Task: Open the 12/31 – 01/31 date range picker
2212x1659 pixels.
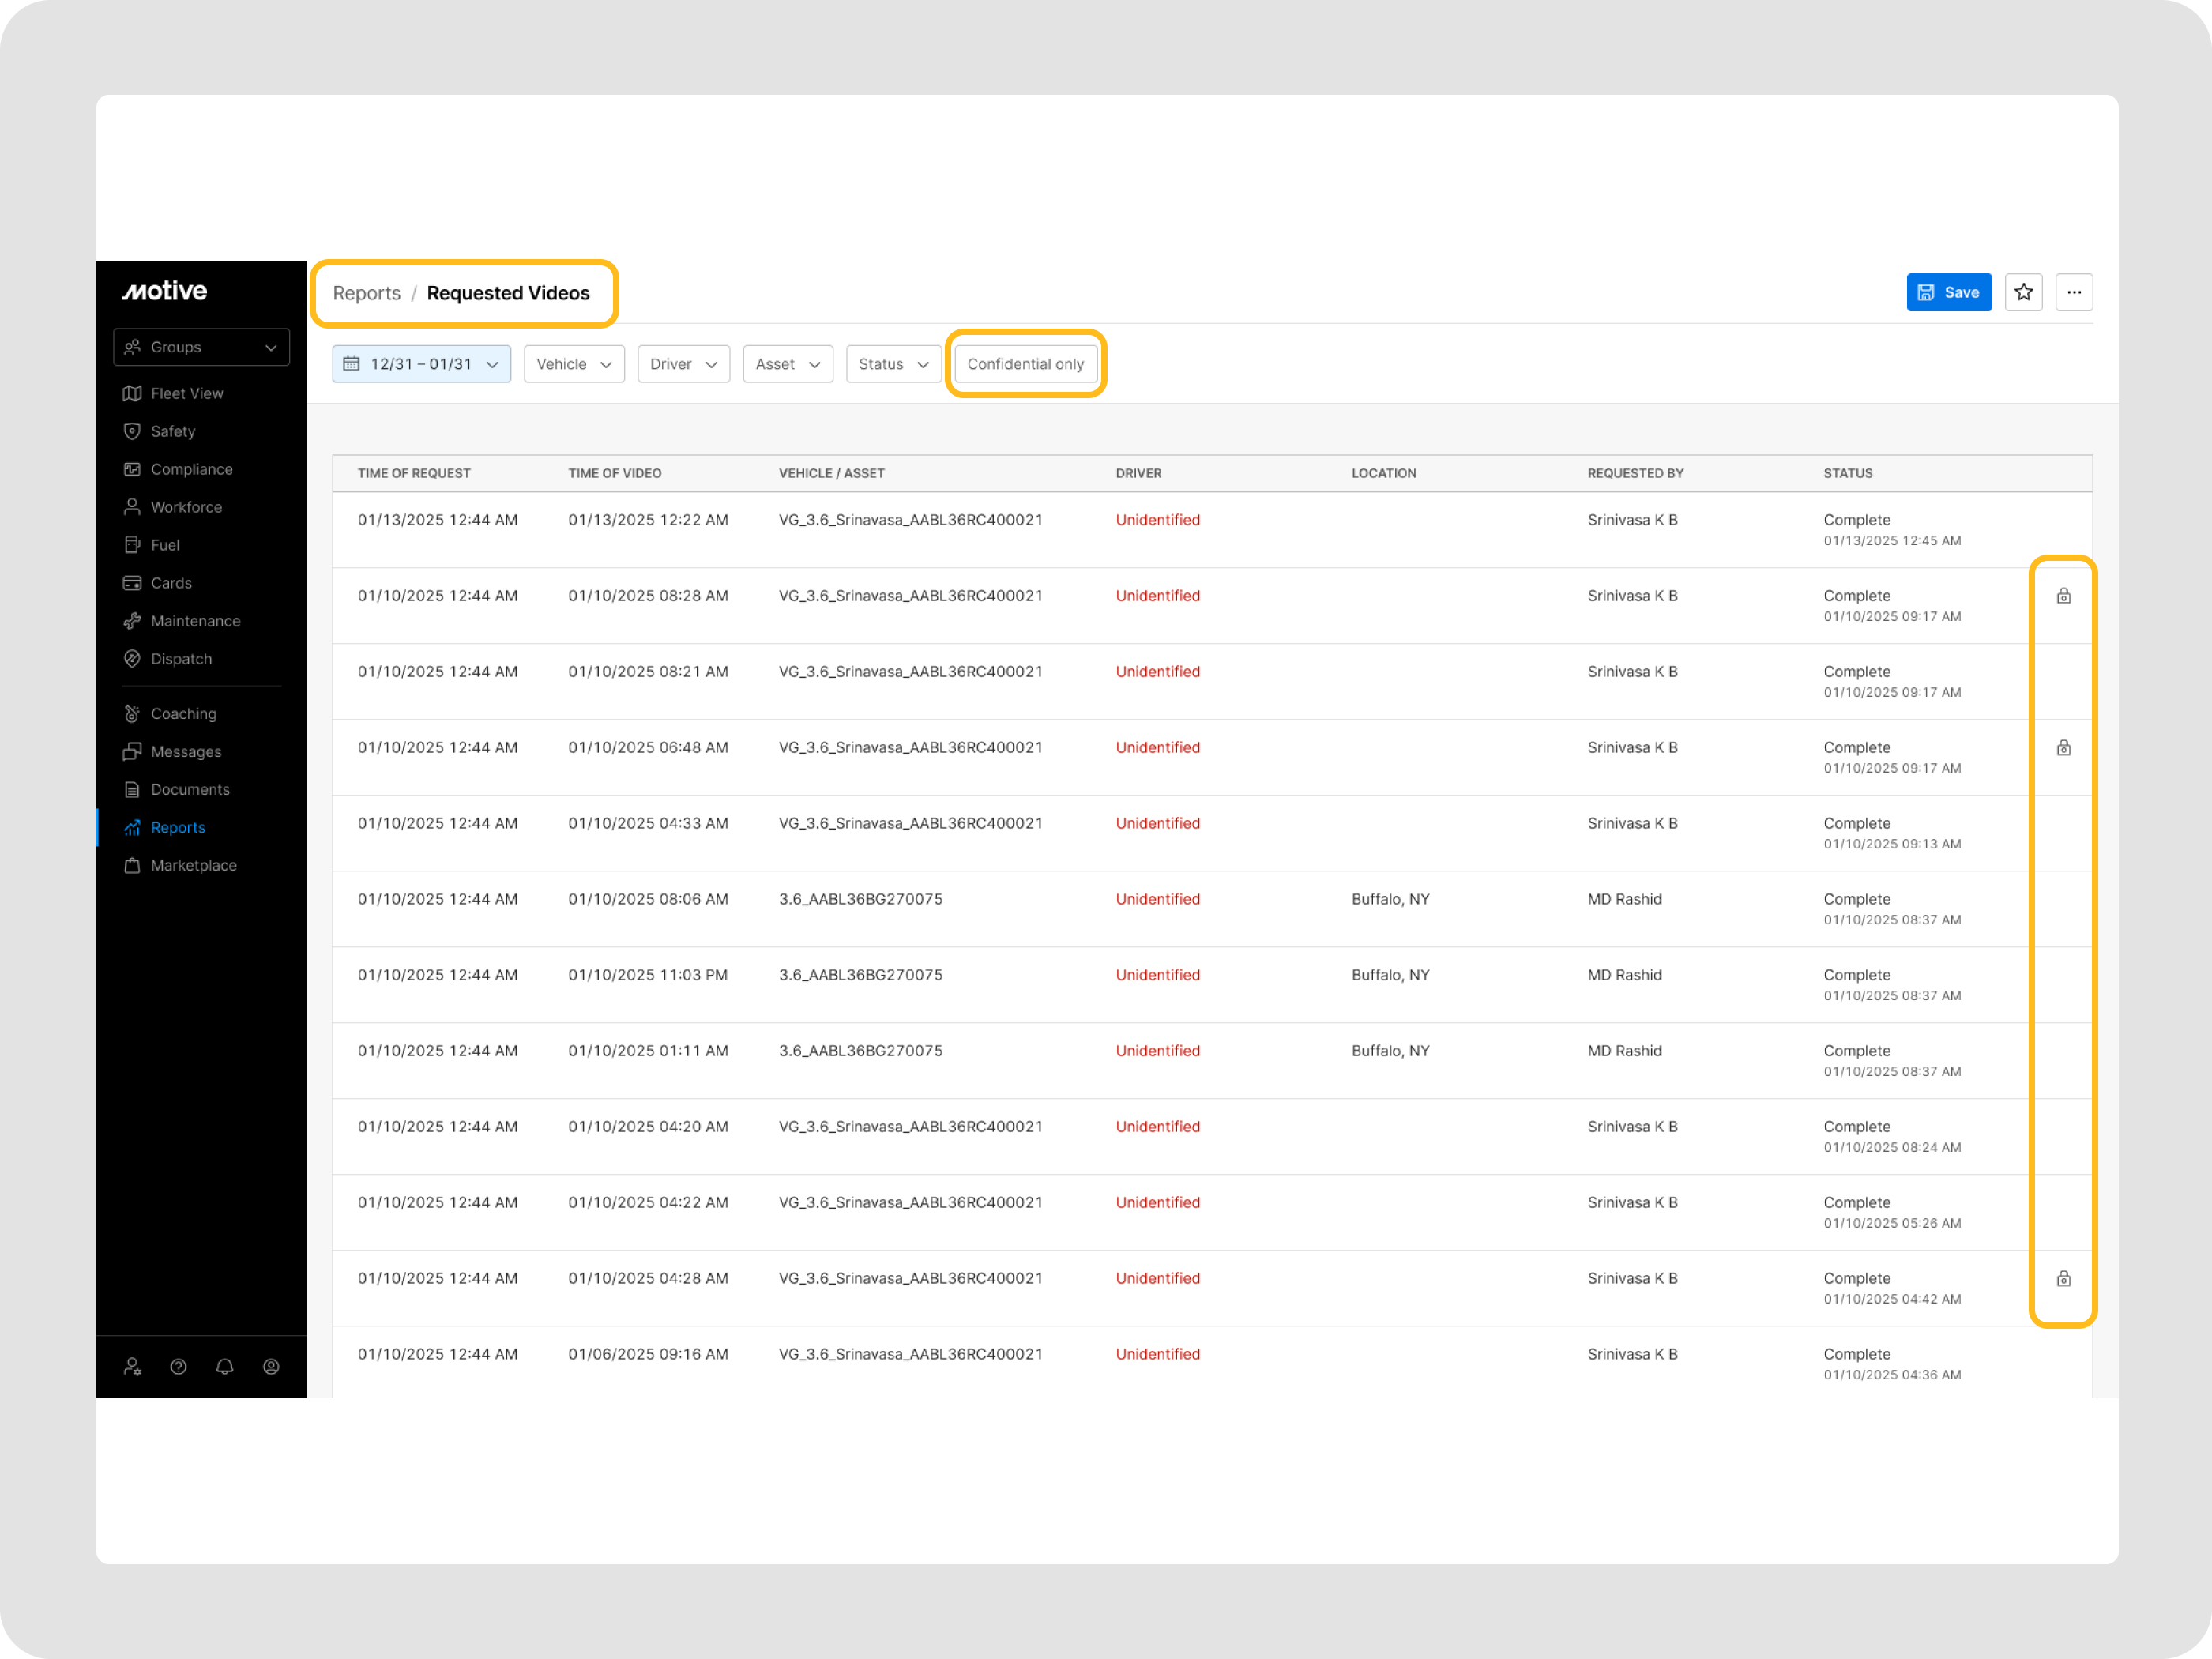Action: [x=421, y=364]
